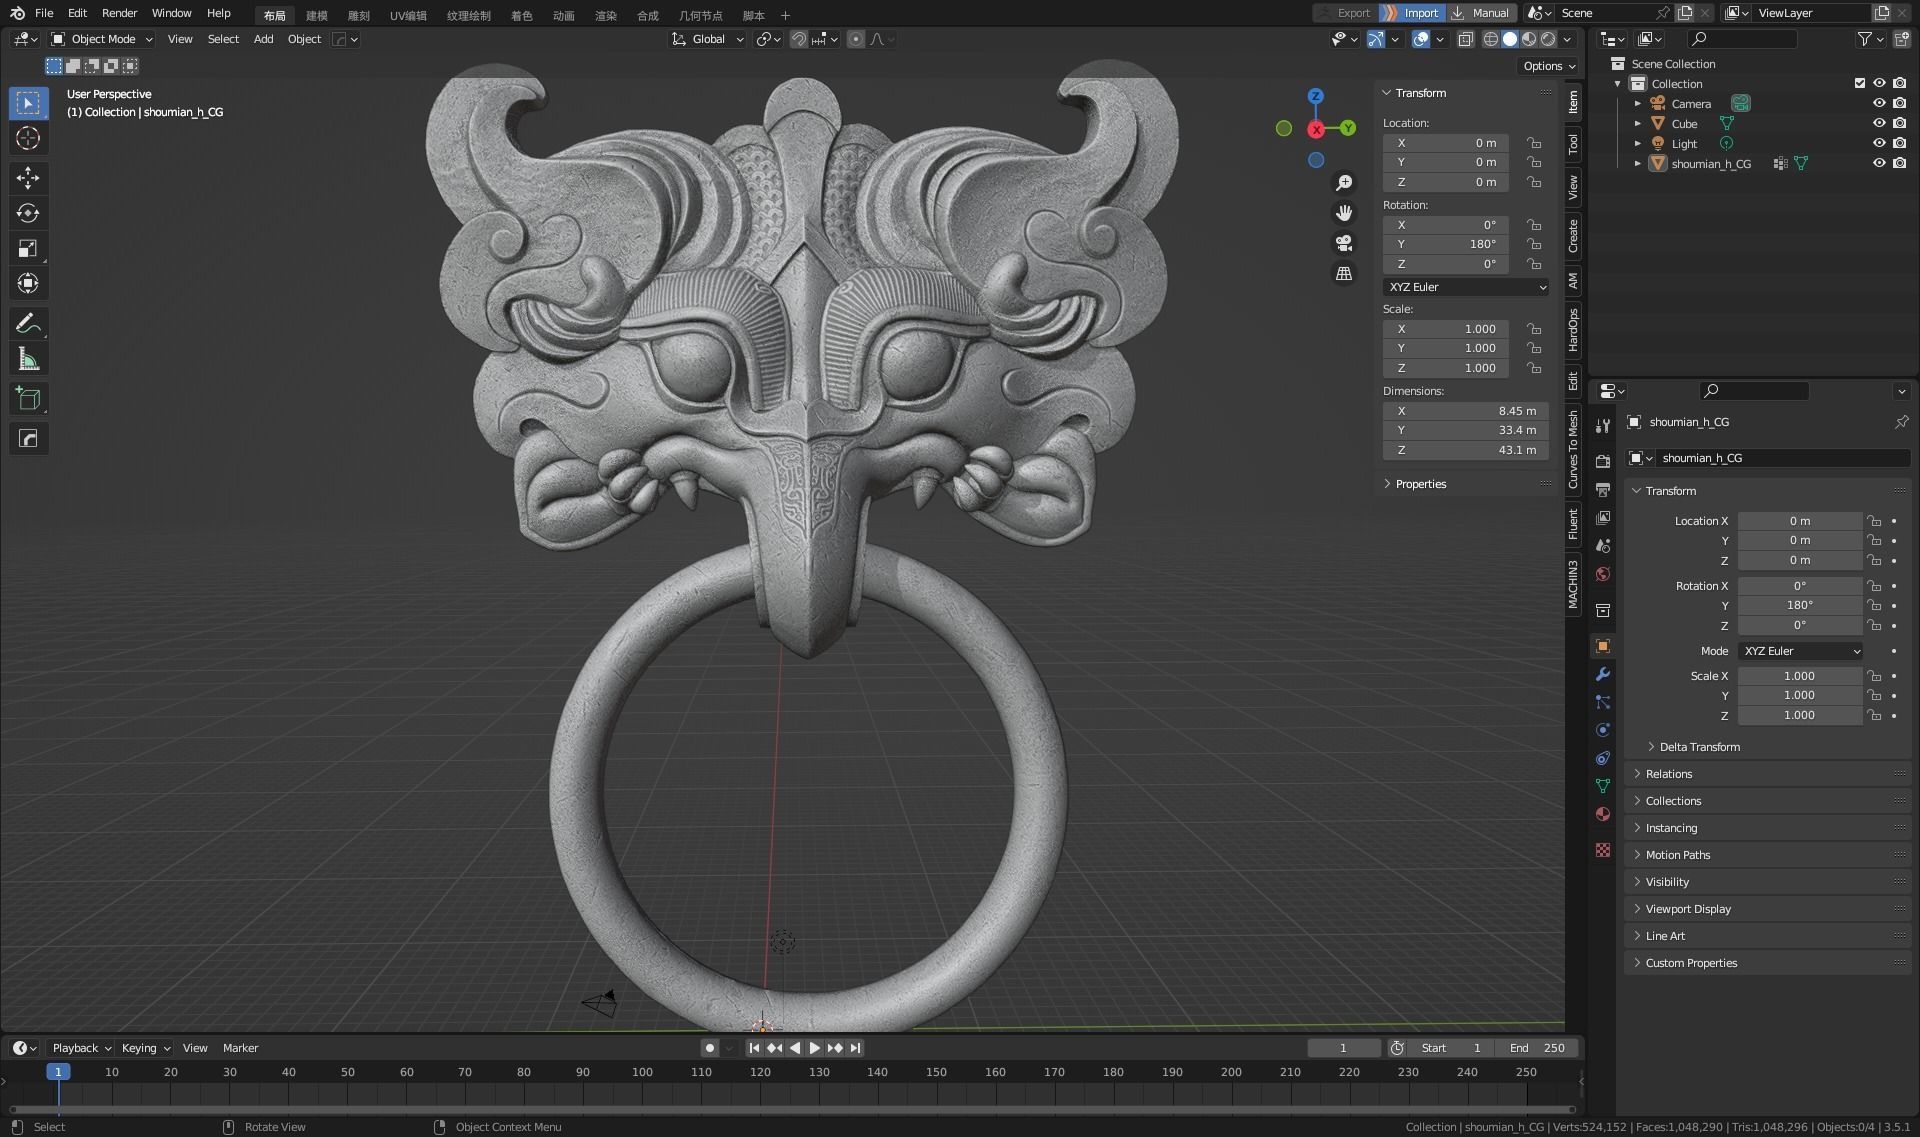The image size is (1920, 1137).
Task: Open the Material properties tab
Action: click(1603, 814)
